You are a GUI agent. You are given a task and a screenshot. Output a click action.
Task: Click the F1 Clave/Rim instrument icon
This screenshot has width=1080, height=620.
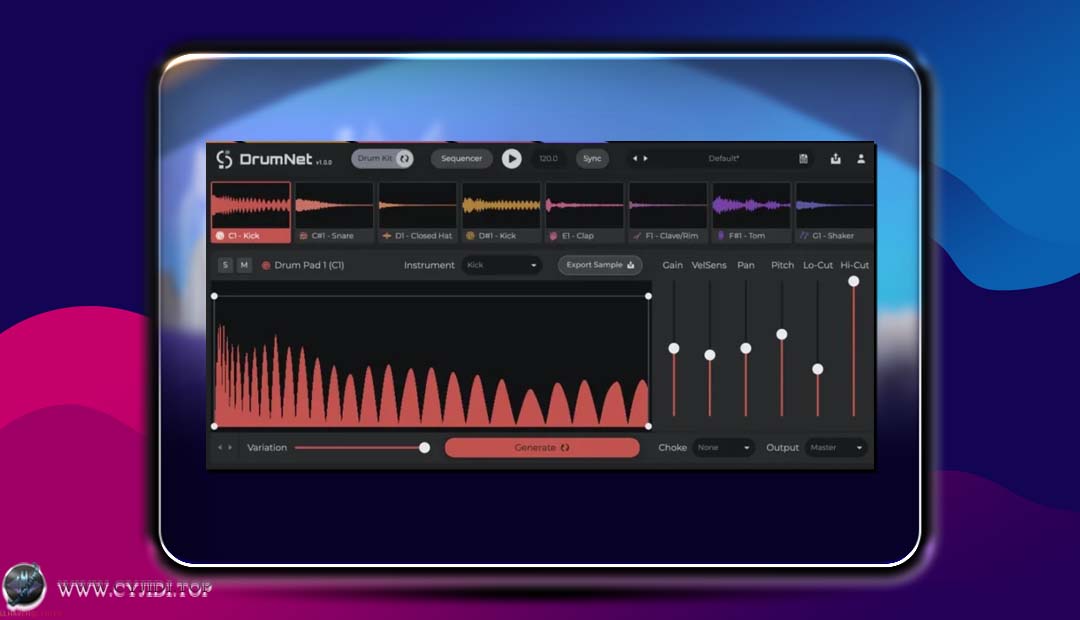coord(637,236)
